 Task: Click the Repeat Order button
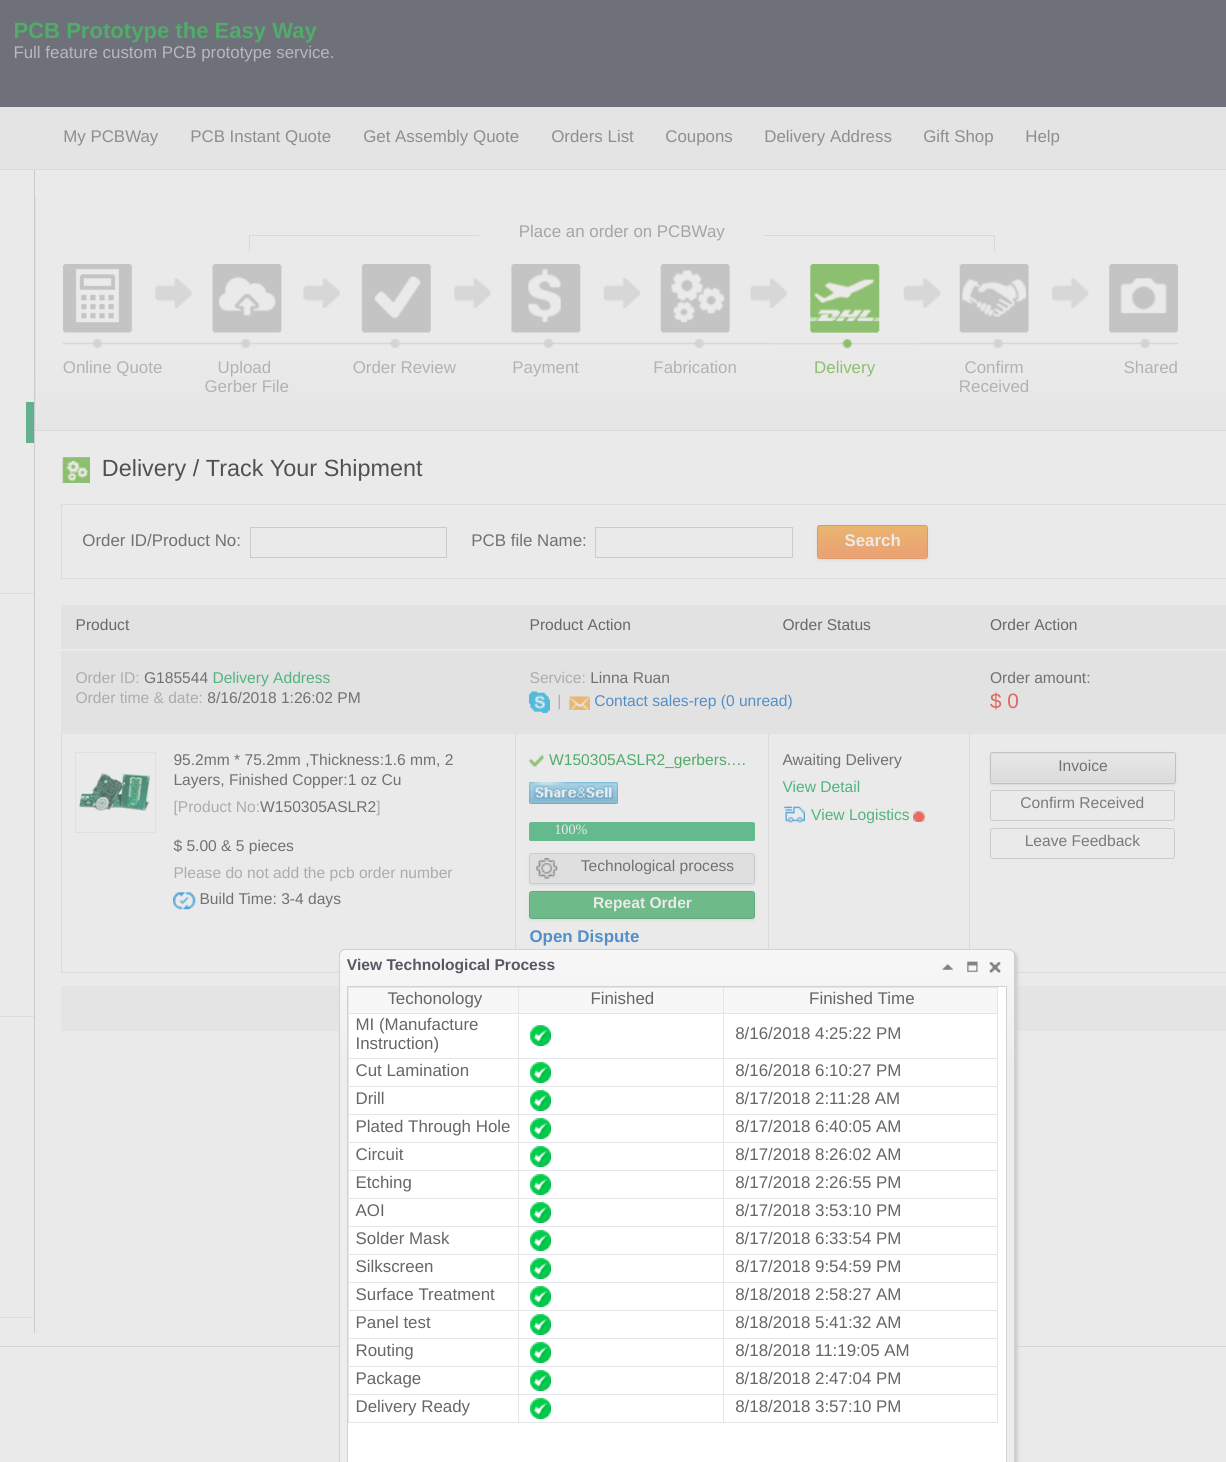(x=641, y=904)
